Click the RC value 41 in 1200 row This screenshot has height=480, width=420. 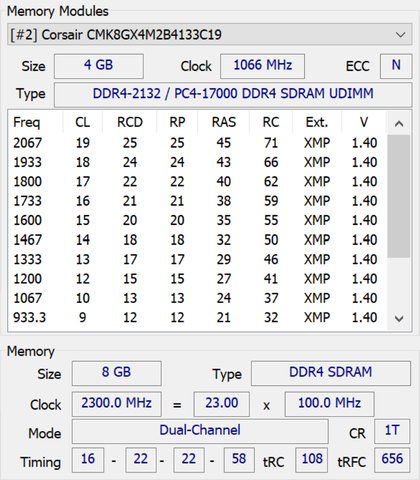(271, 279)
